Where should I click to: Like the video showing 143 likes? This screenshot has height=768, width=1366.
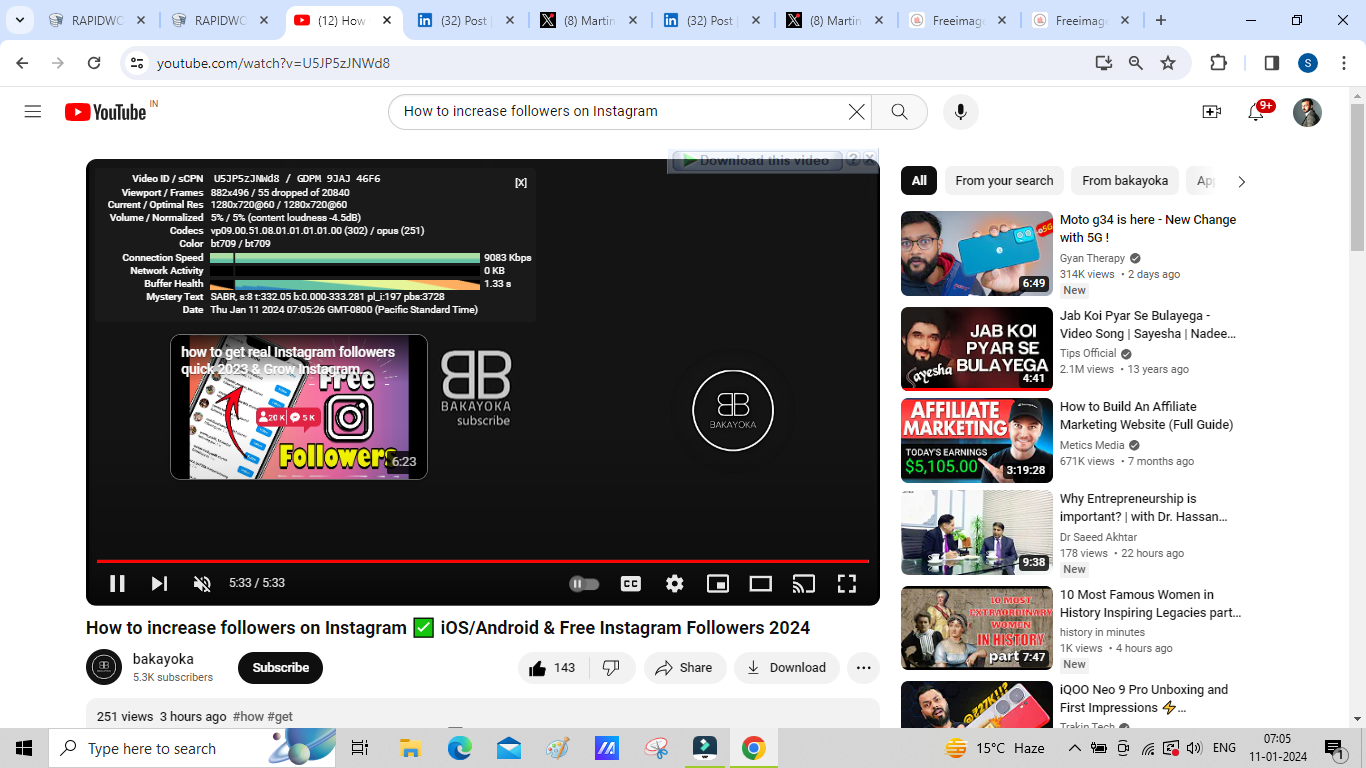tap(553, 668)
